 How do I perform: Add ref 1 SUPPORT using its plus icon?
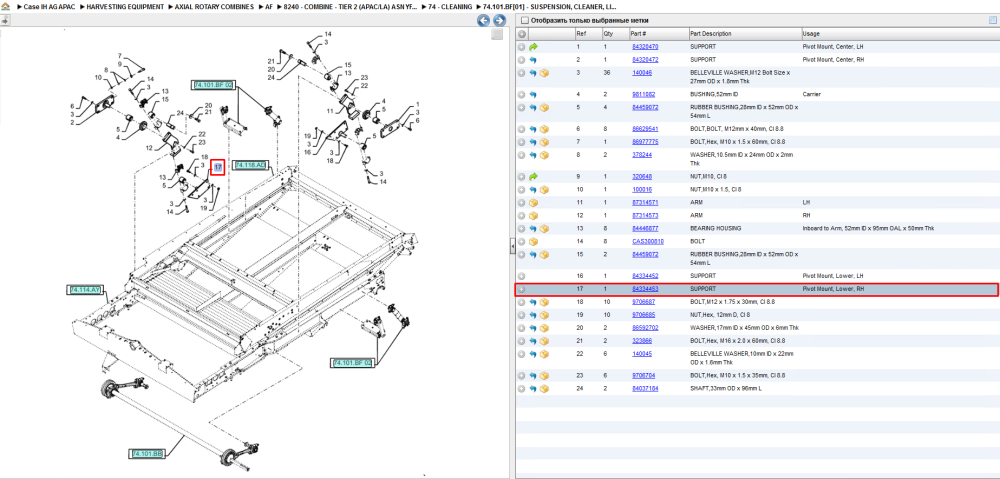click(522, 47)
